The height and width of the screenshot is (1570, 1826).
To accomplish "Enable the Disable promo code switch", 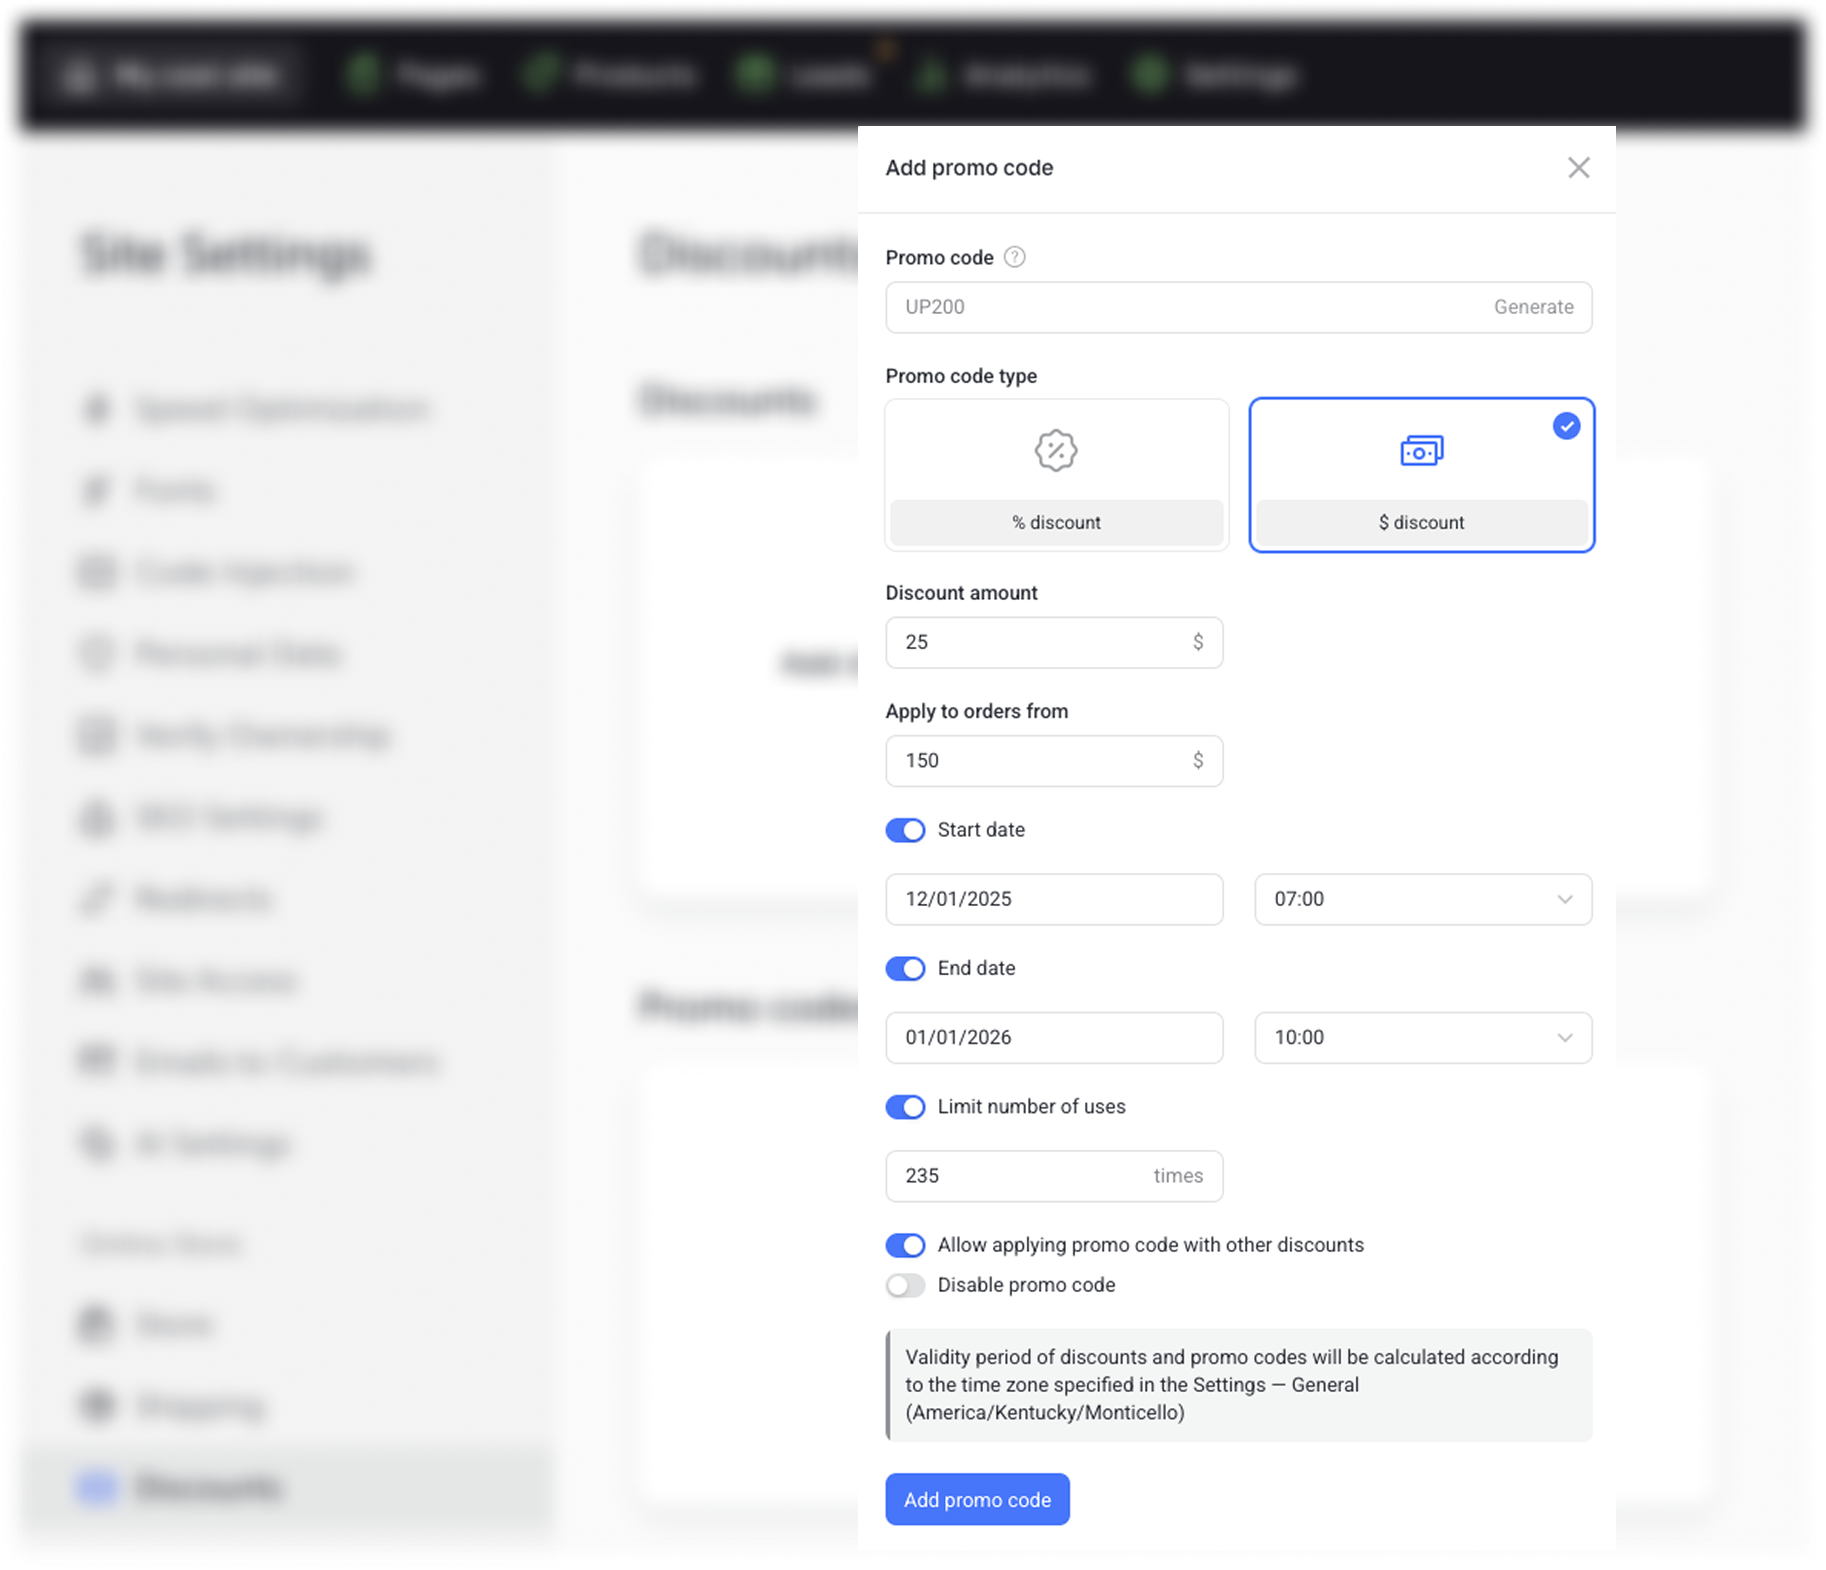I will click(x=905, y=1285).
